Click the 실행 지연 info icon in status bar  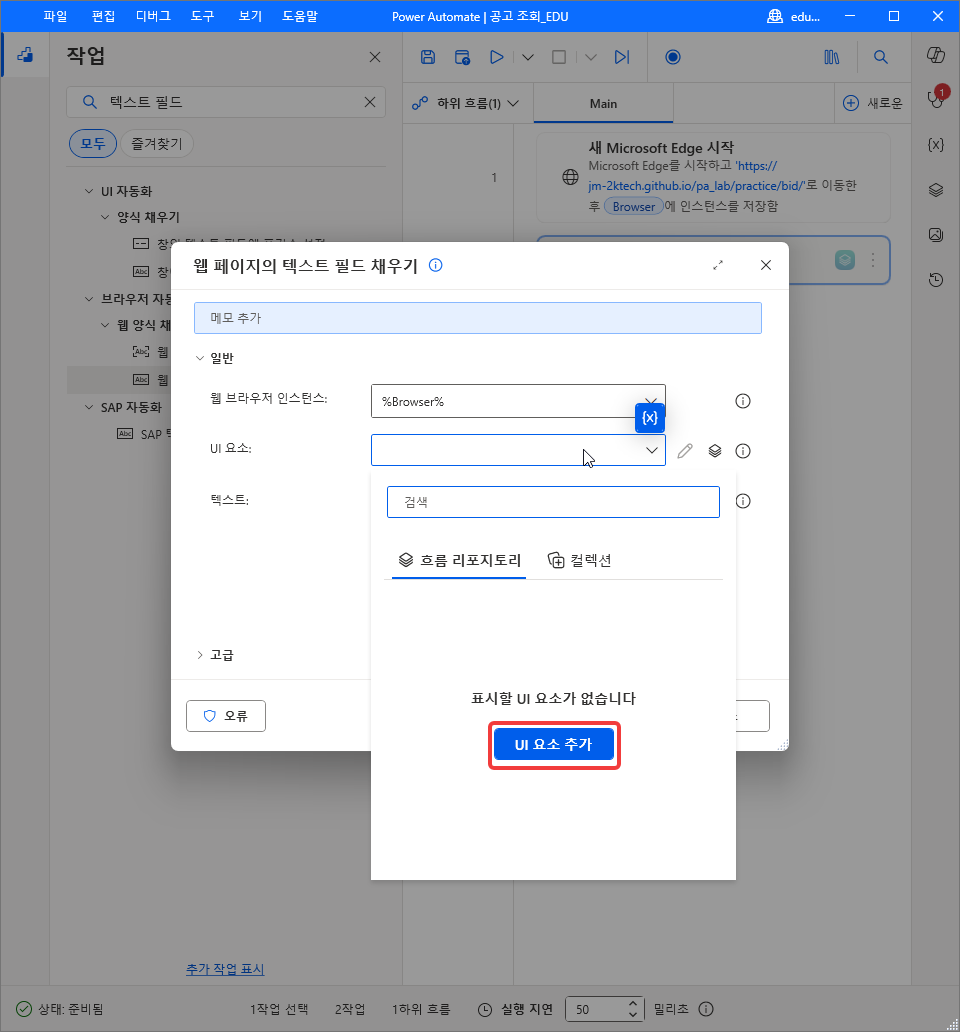[x=706, y=1009]
